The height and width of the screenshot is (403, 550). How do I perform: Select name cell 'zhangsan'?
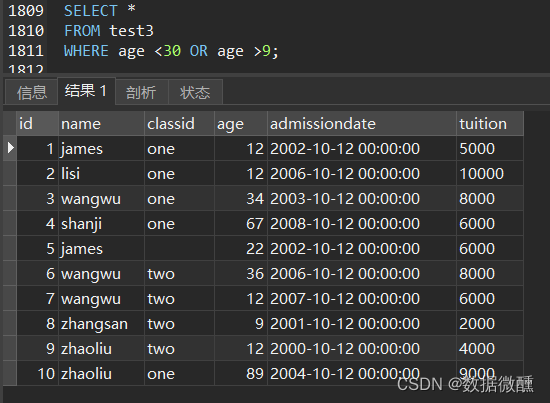(101, 323)
